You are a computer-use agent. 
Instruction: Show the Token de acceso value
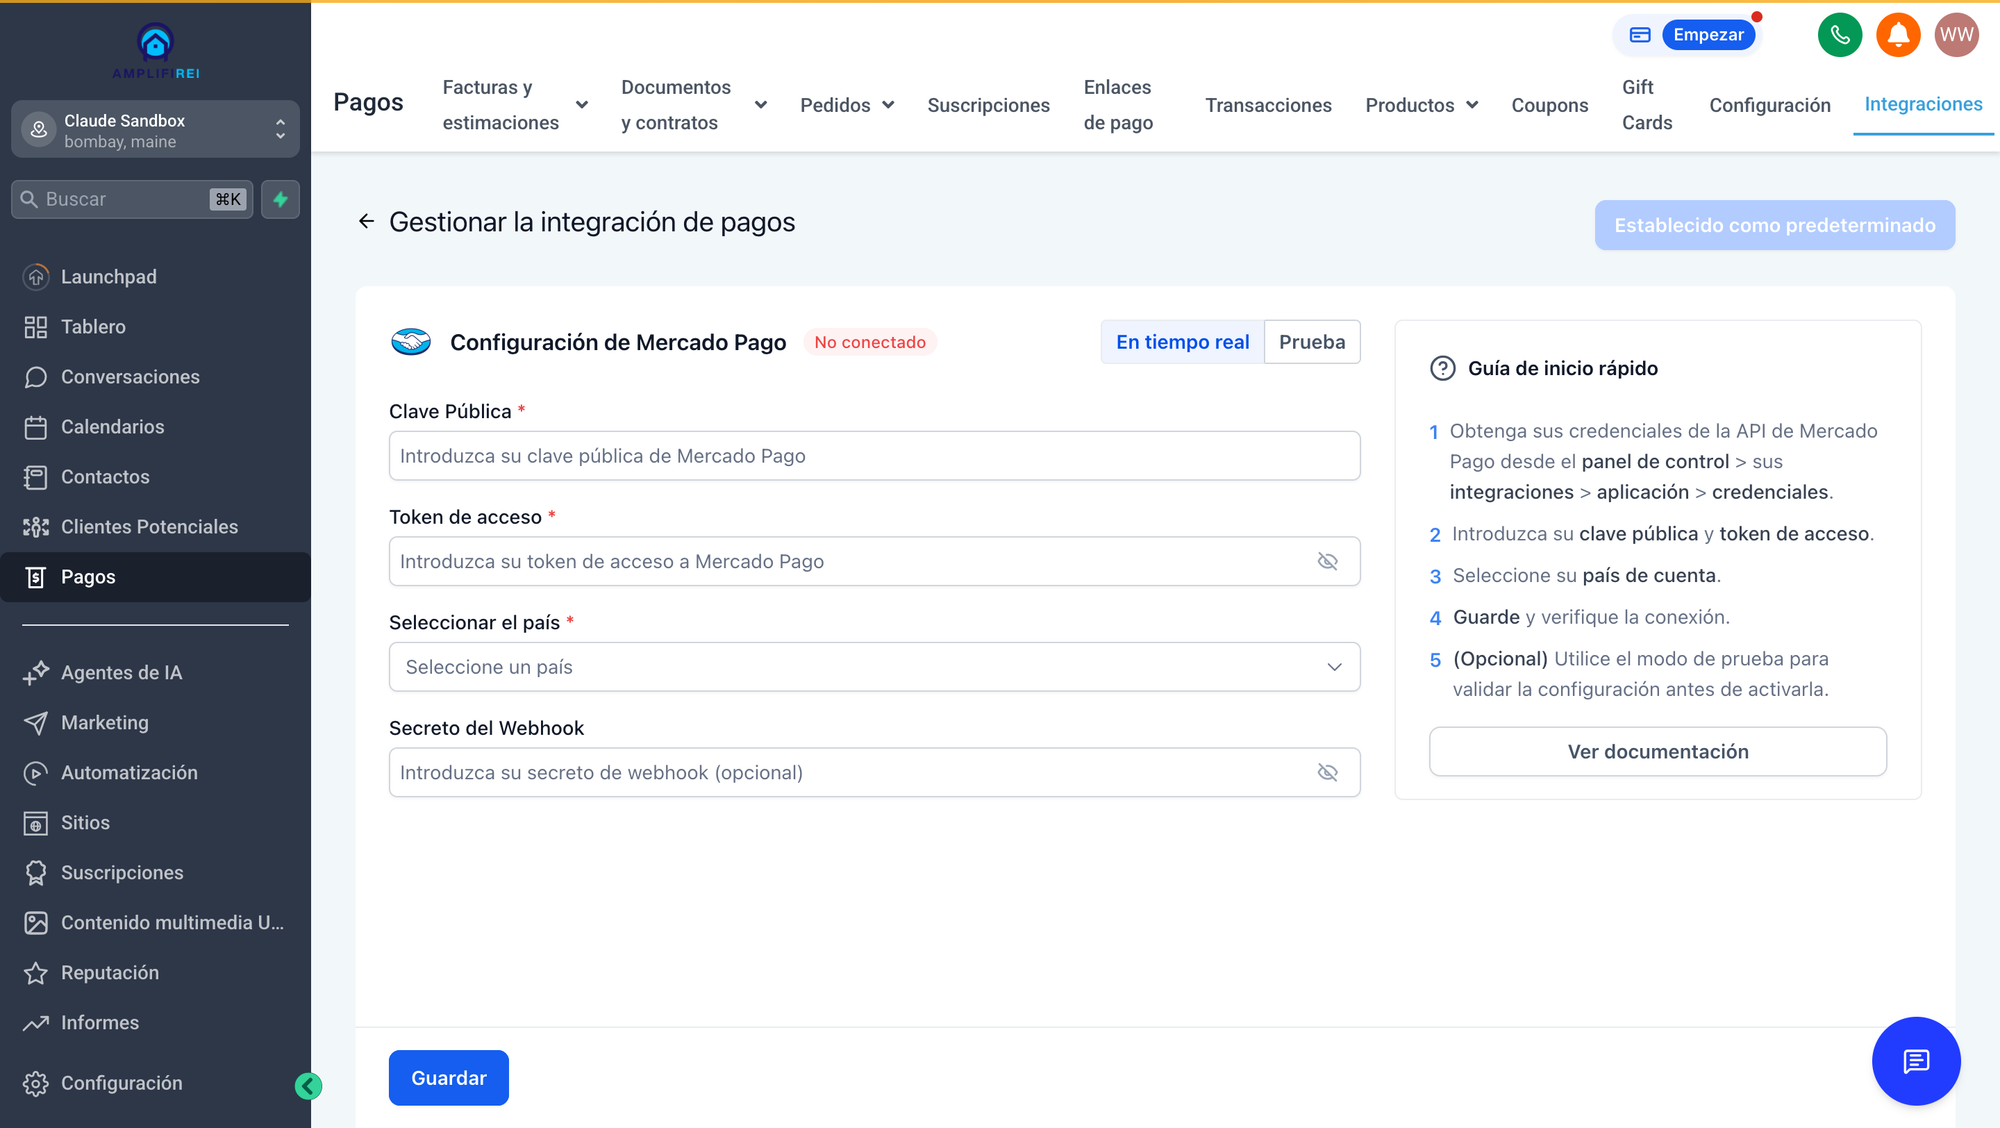click(x=1327, y=562)
